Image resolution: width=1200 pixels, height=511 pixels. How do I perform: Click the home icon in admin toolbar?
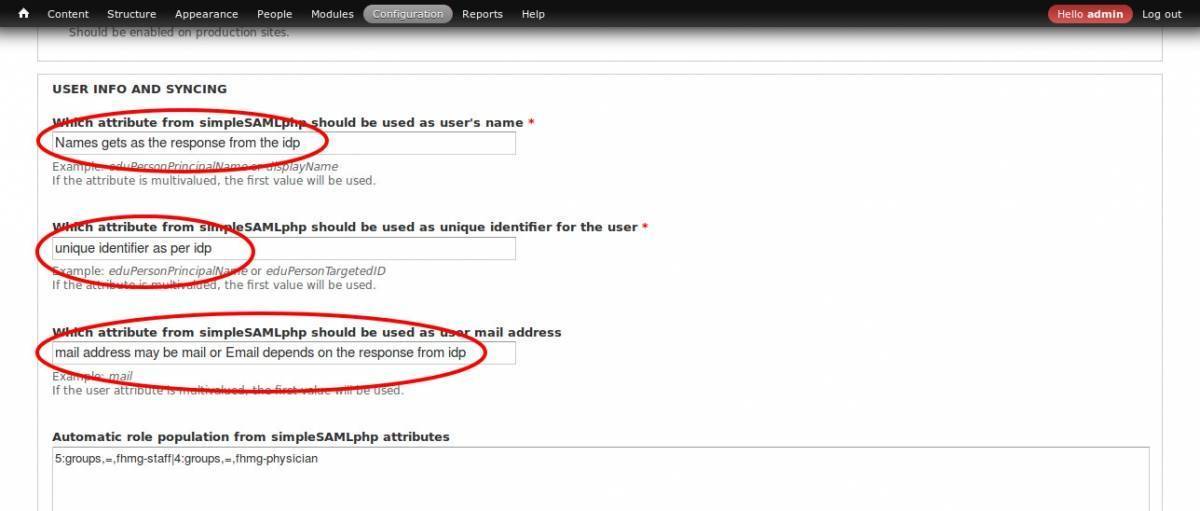(24, 14)
